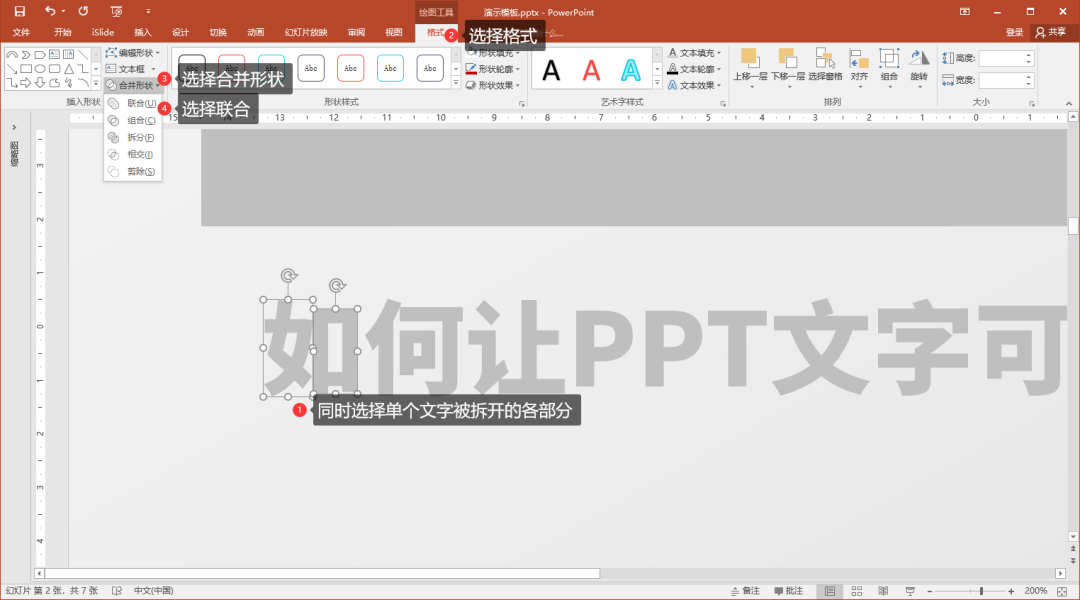Open the 形状效果 dropdown

[x=492, y=85]
